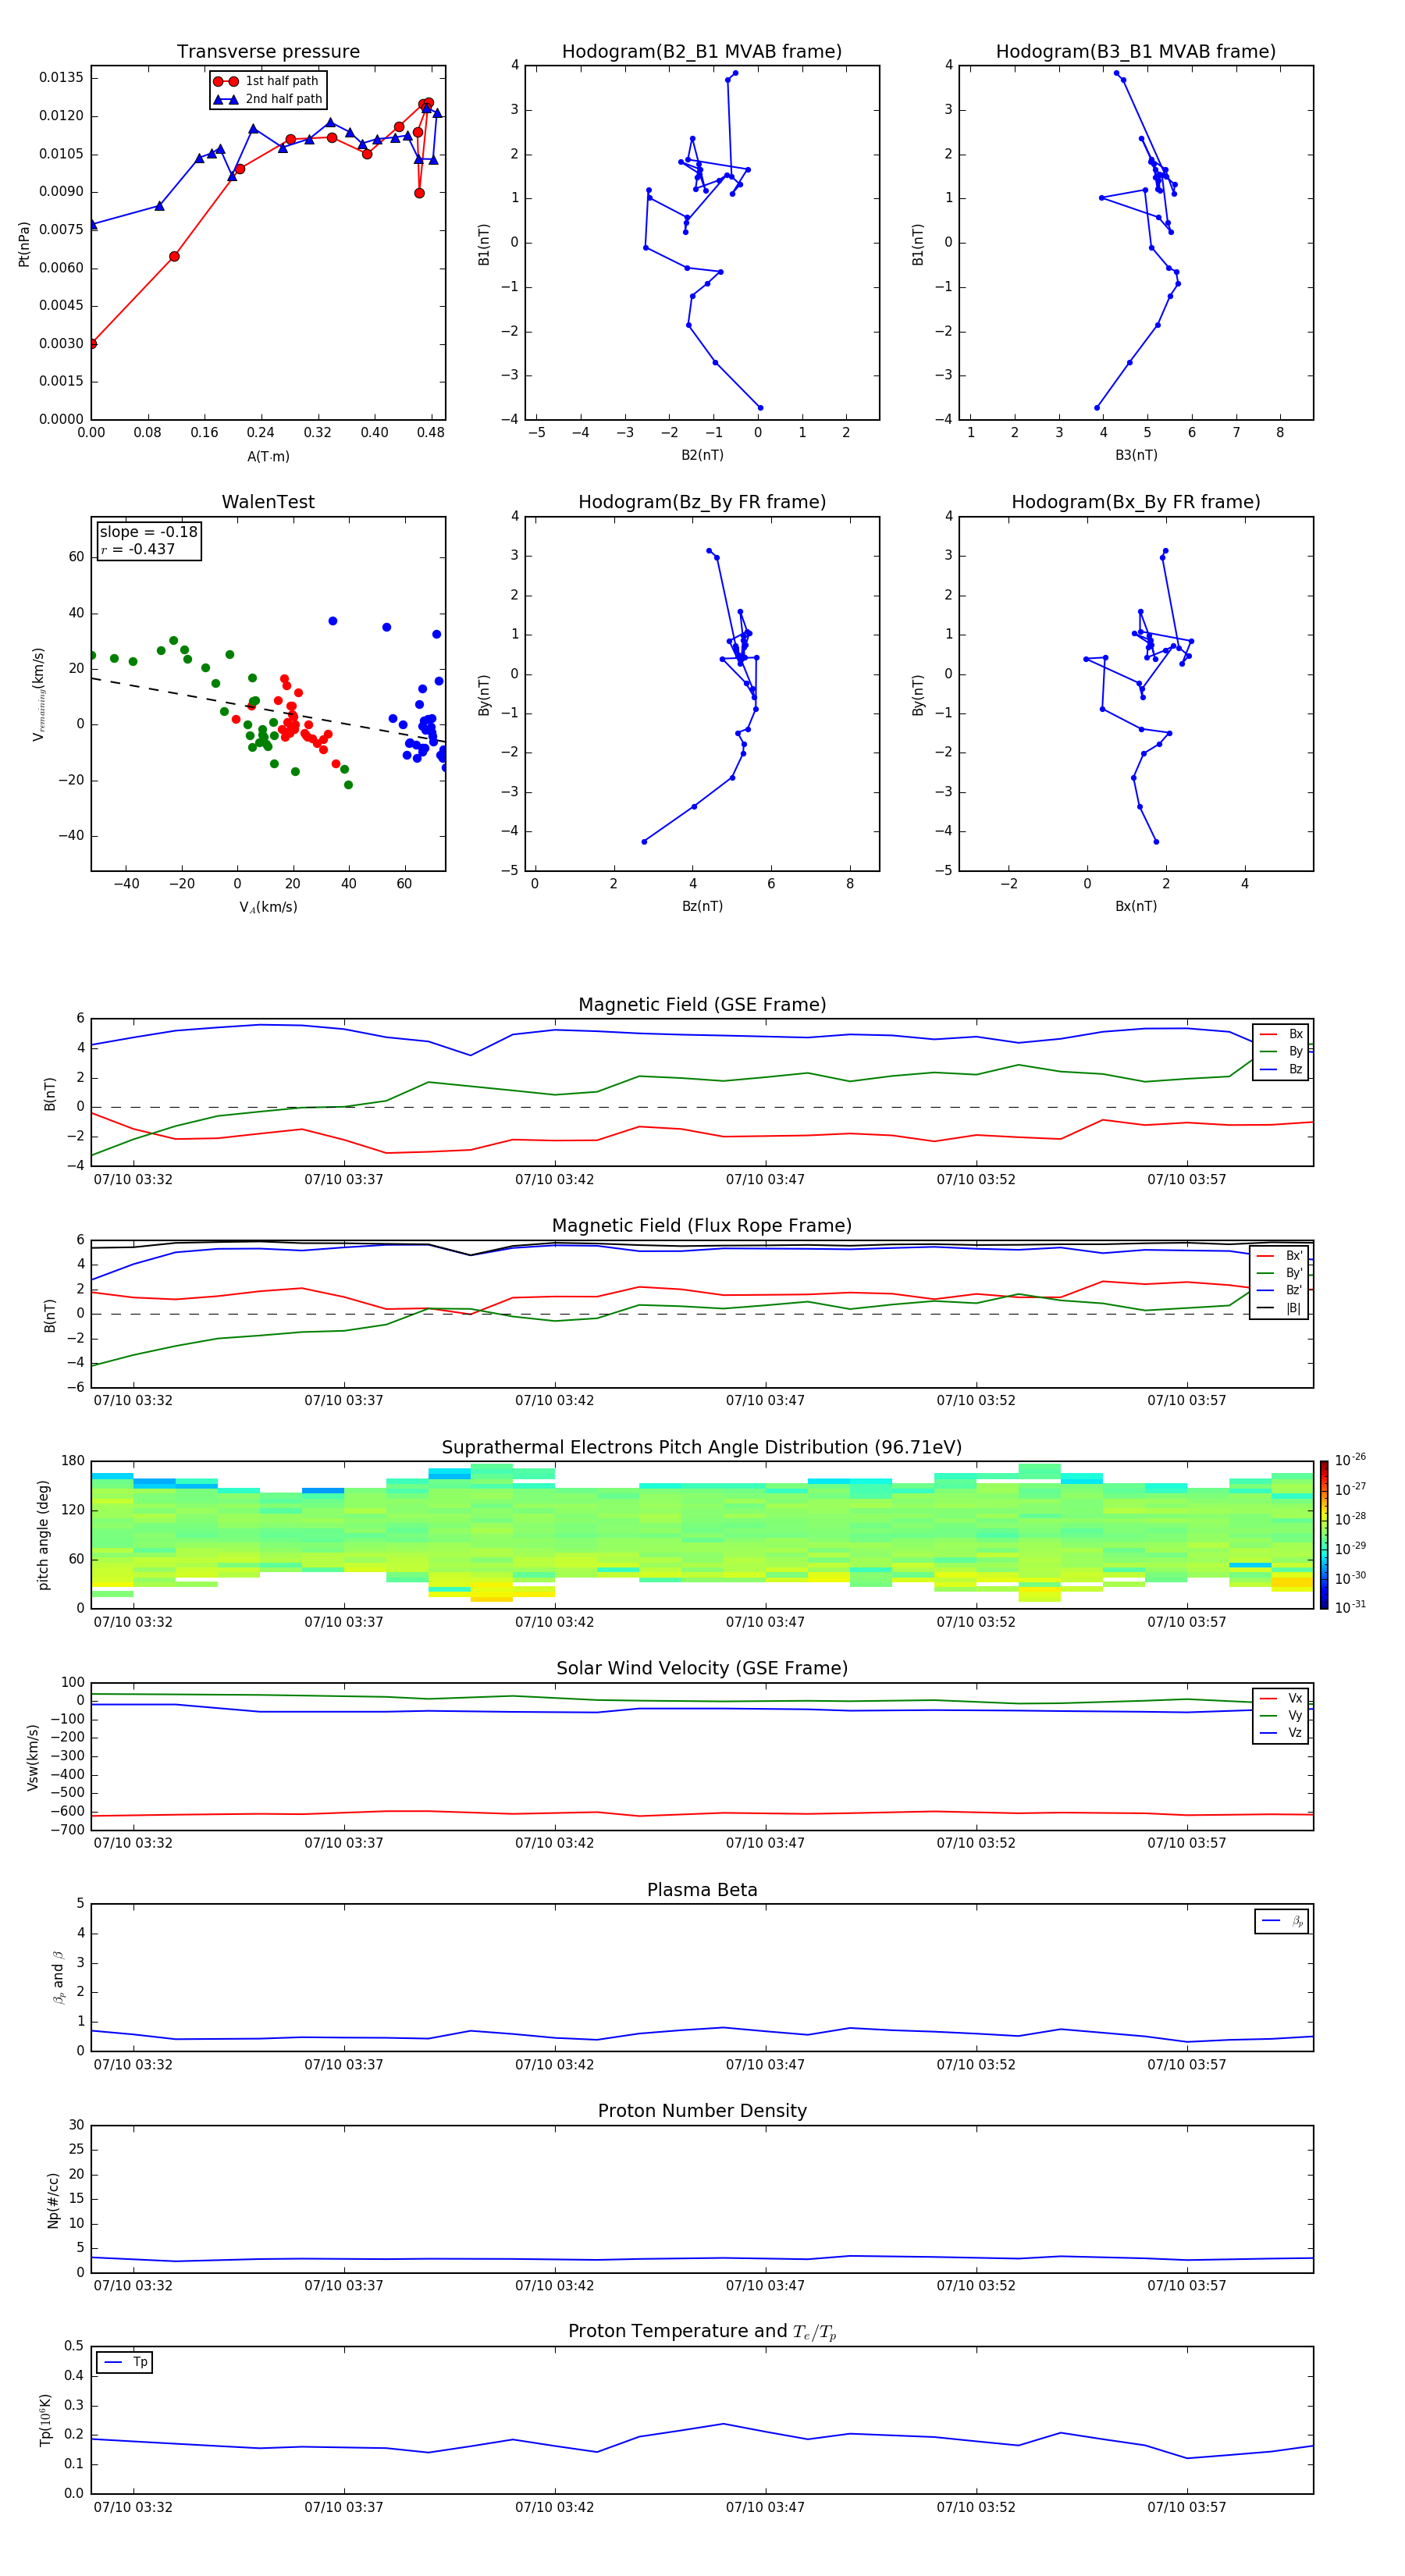
Task: Click the 'Tp(10^6K)' y-axis label
Action: 45,2420
